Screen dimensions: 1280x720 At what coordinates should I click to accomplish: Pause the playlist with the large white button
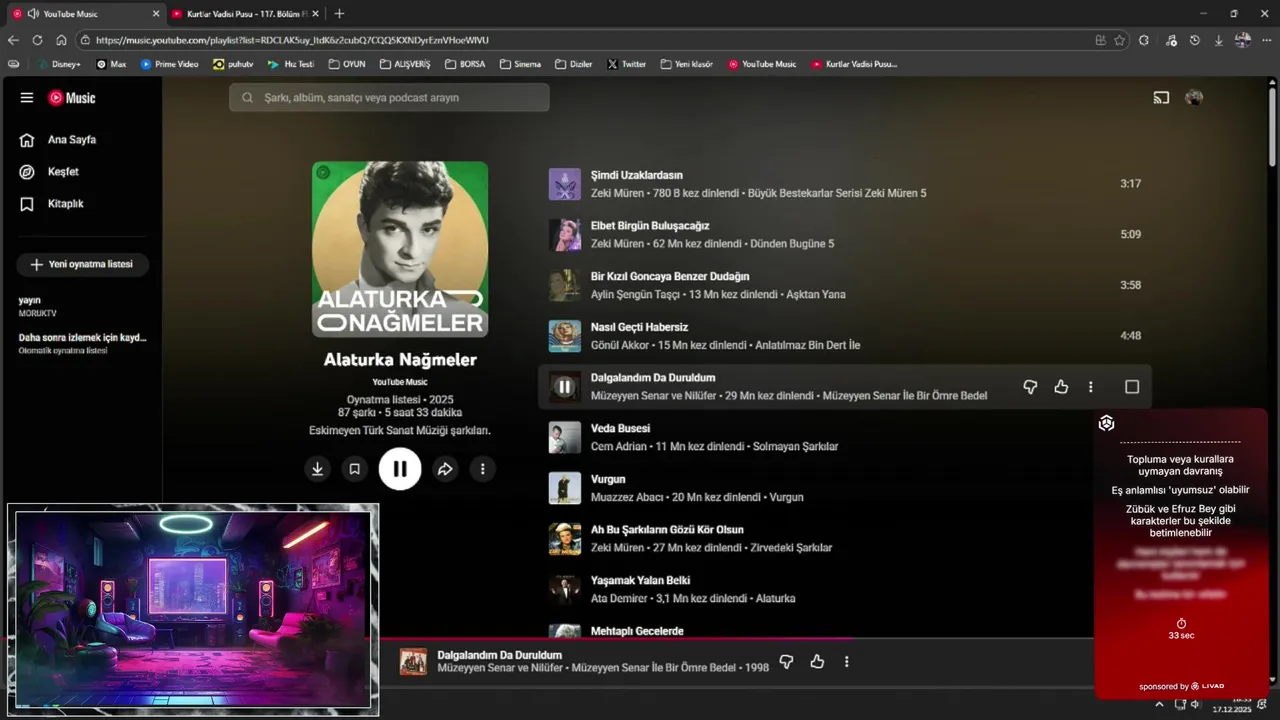tap(400, 469)
